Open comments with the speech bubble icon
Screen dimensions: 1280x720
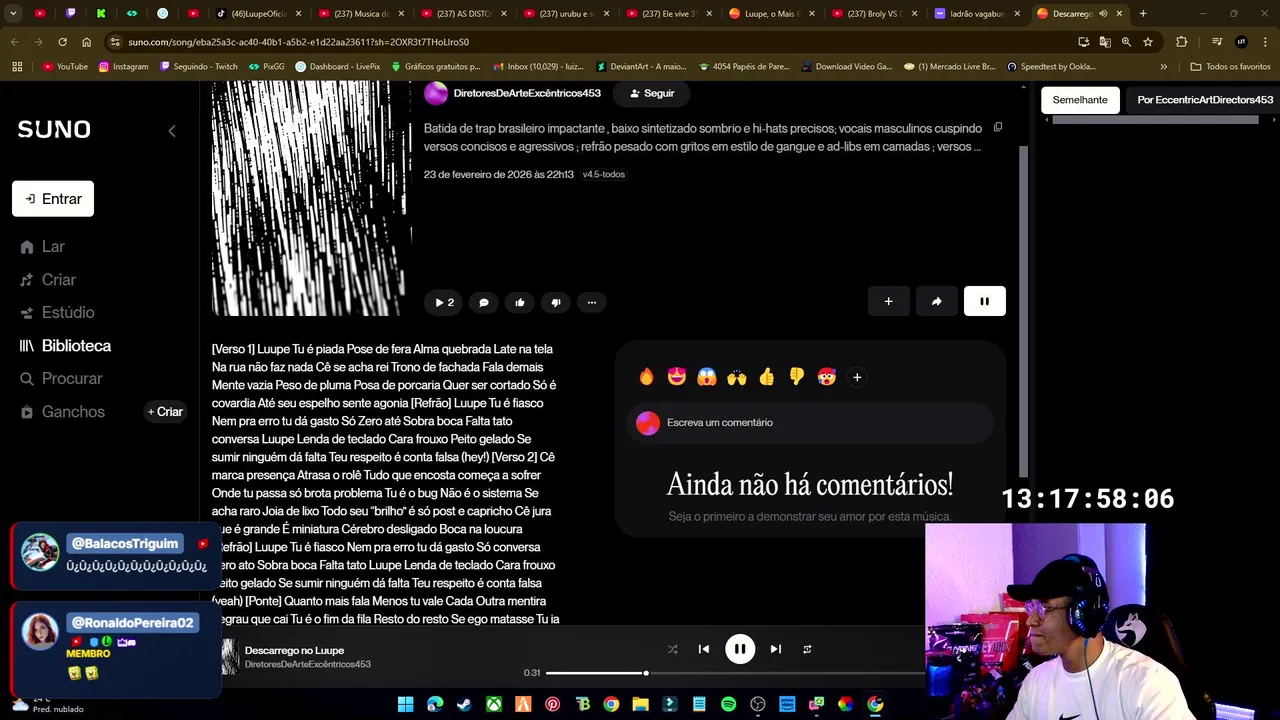pos(484,302)
